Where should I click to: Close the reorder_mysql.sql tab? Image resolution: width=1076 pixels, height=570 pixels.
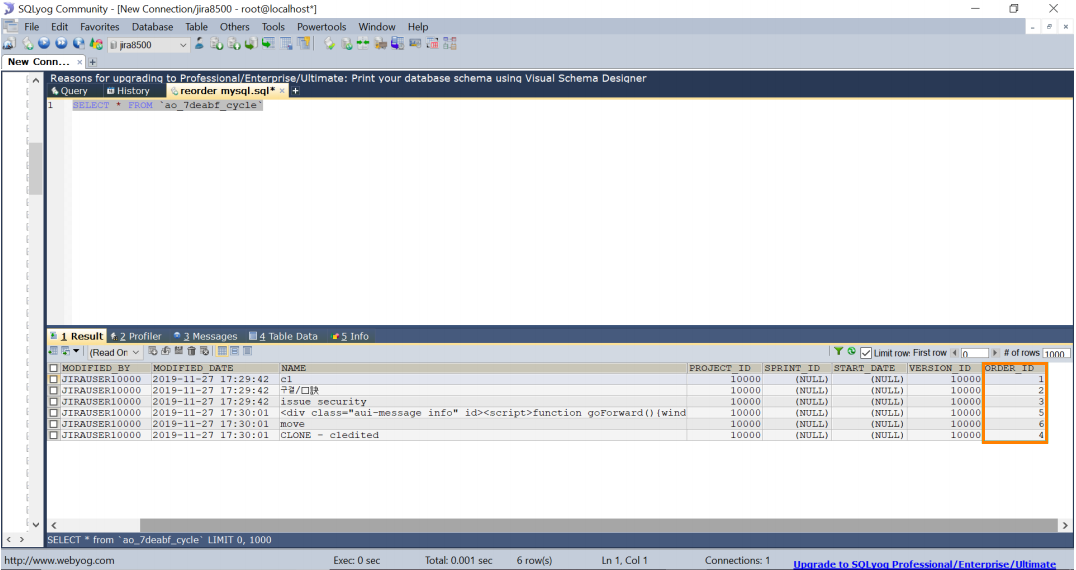282,91
